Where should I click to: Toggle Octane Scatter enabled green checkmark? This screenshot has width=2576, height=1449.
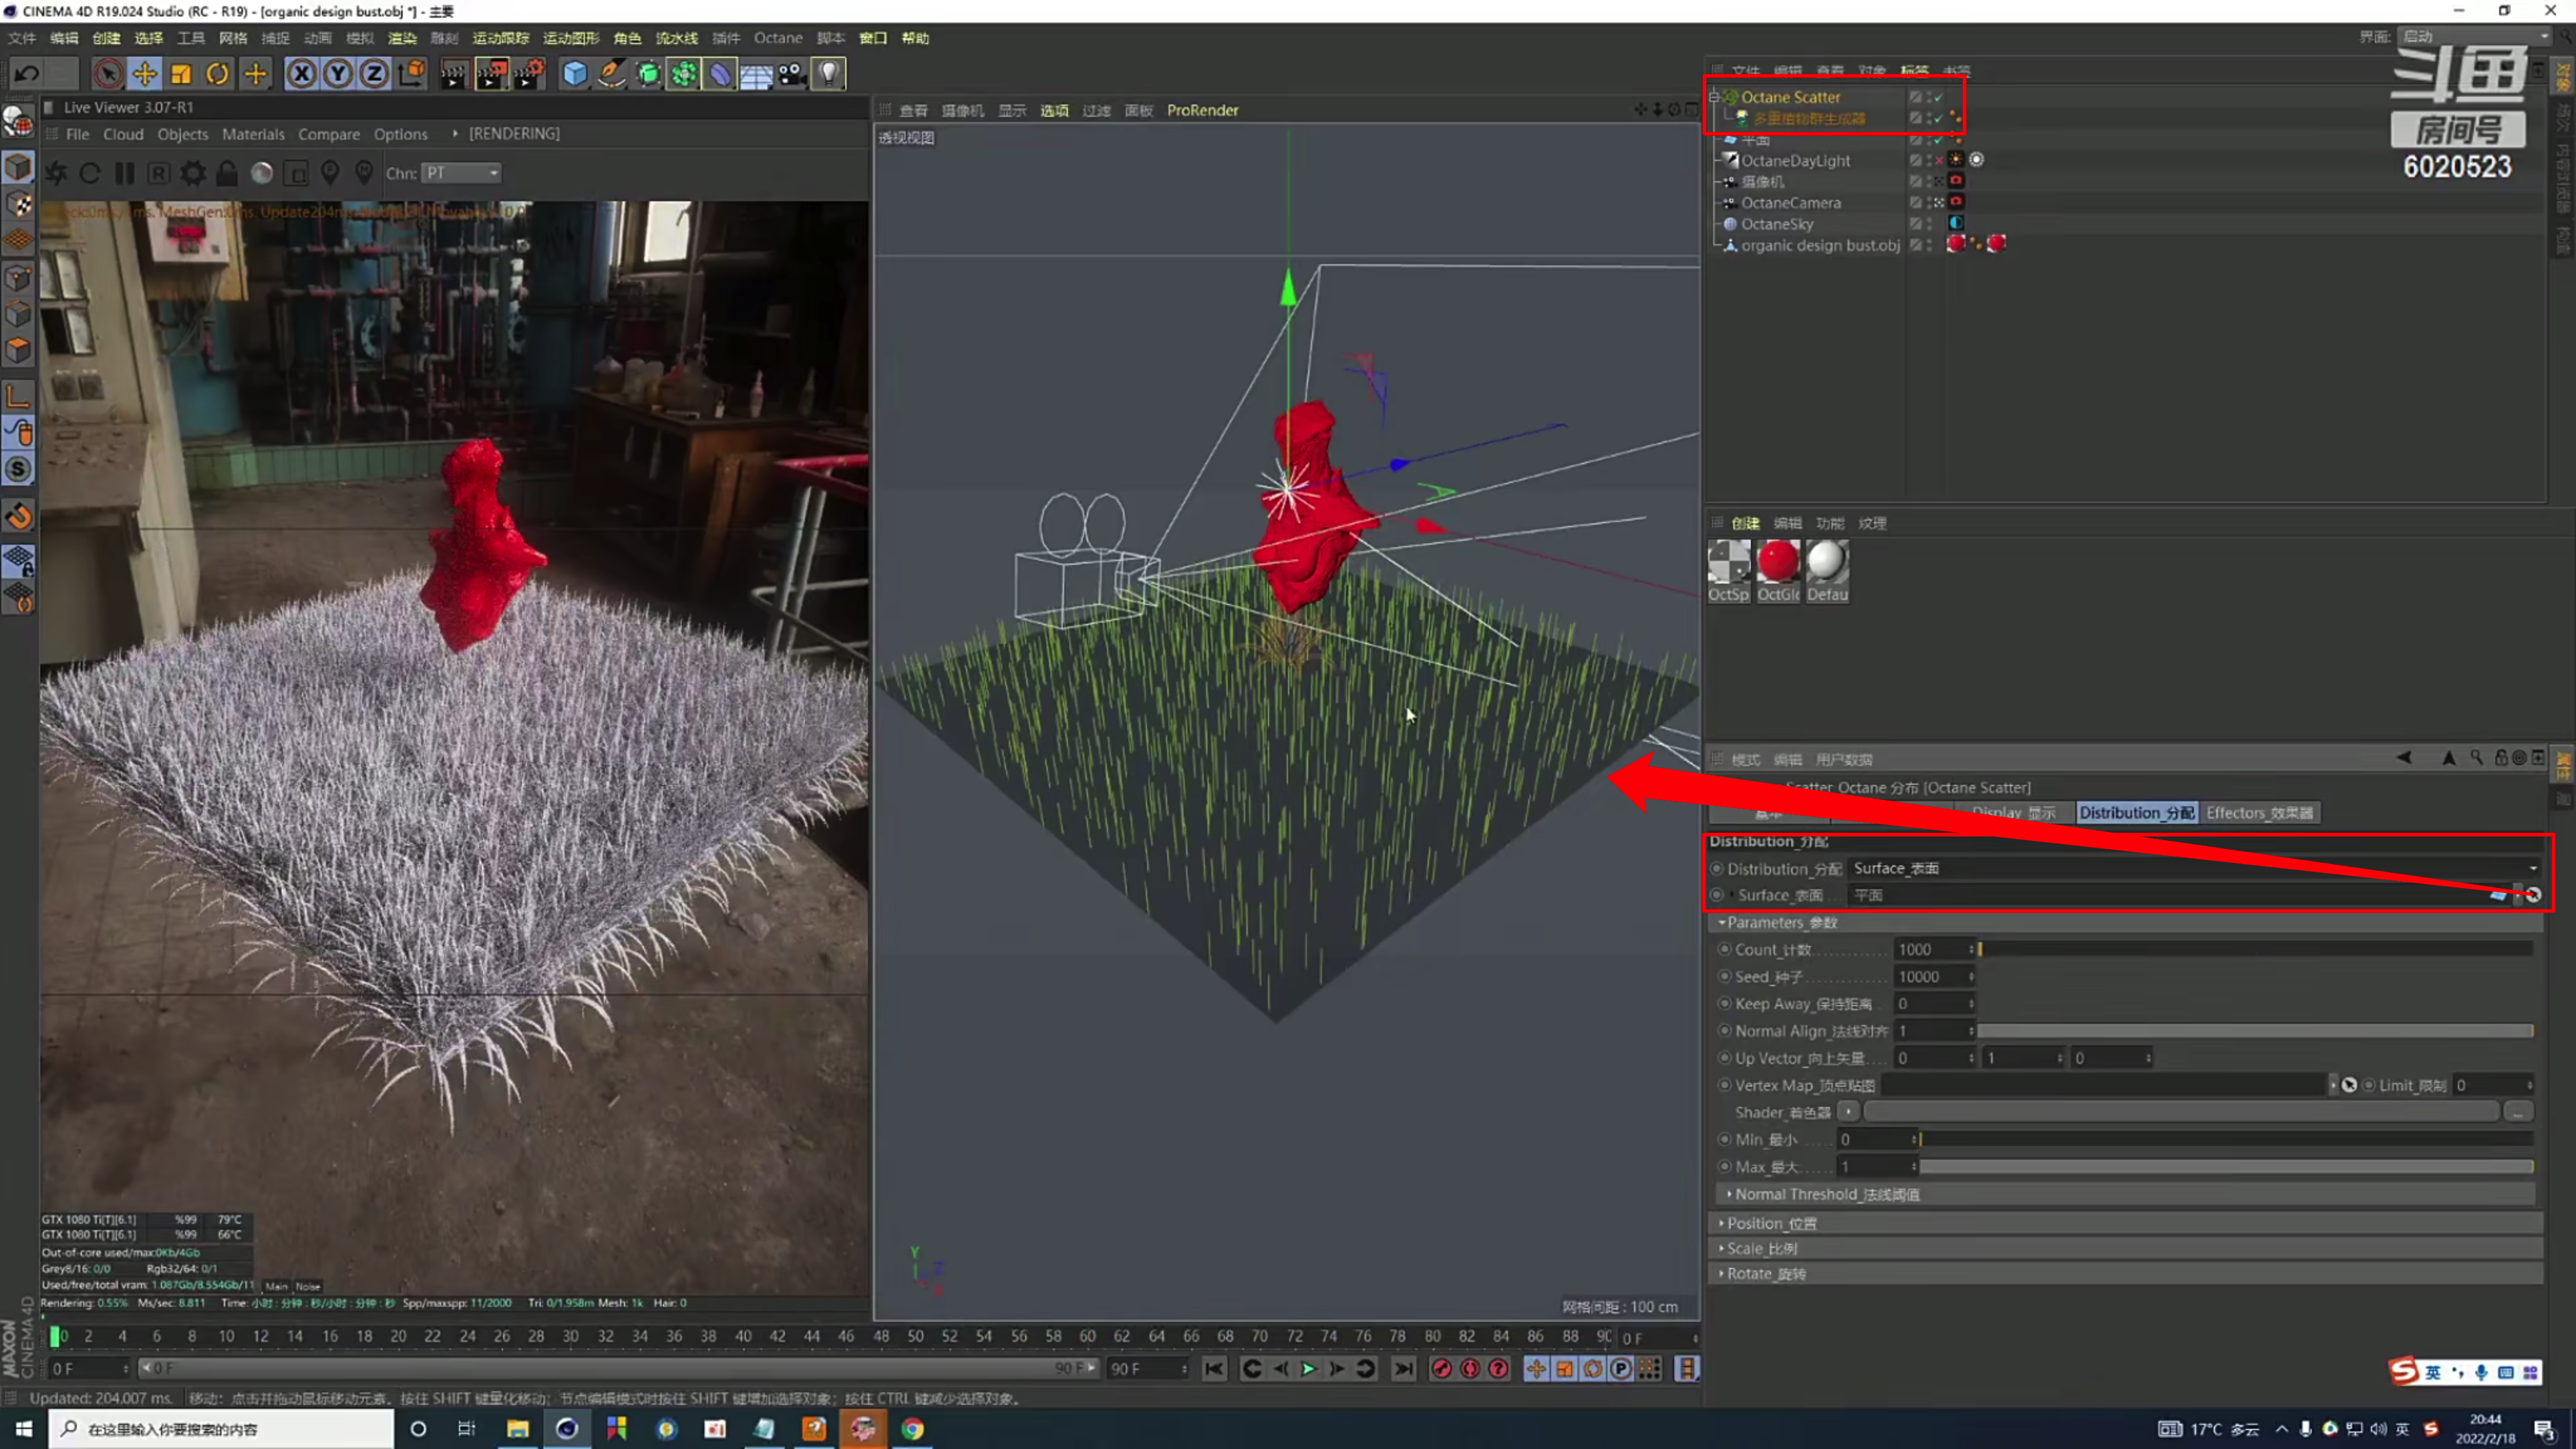[1938, 97]
